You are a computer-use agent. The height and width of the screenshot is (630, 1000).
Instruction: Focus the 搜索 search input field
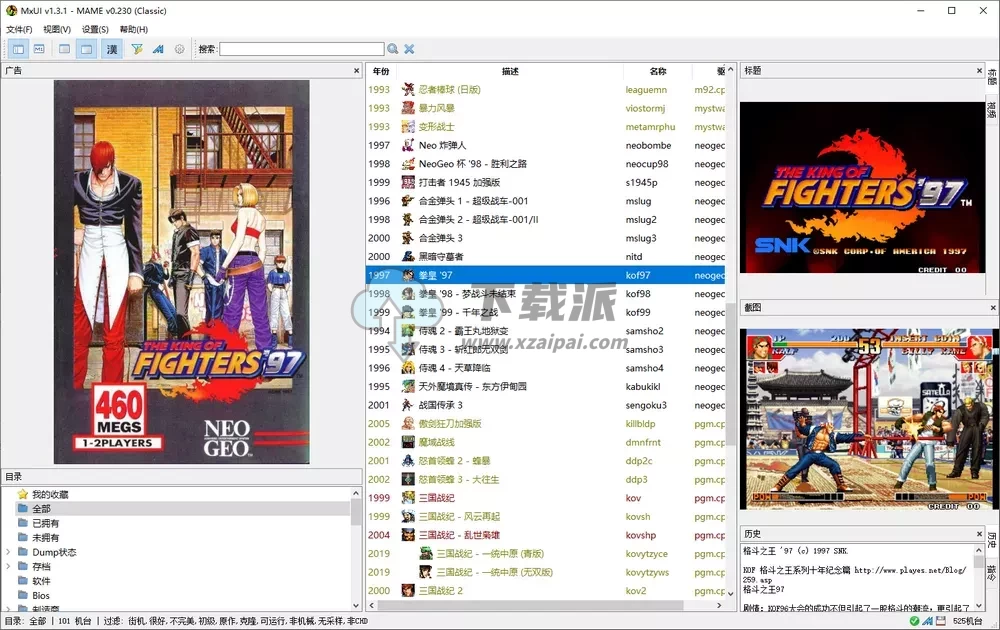tap(302, 49)
